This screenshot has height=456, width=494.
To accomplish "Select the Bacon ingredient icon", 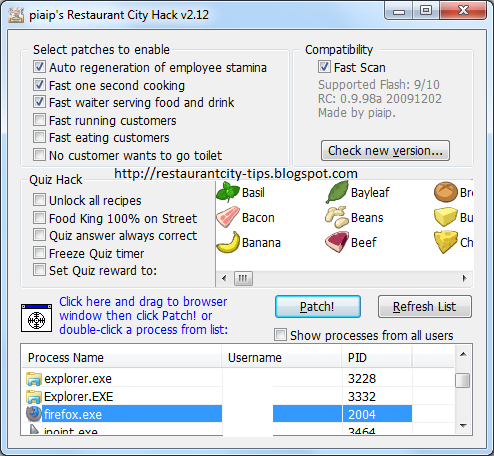I will pos(228,217).
